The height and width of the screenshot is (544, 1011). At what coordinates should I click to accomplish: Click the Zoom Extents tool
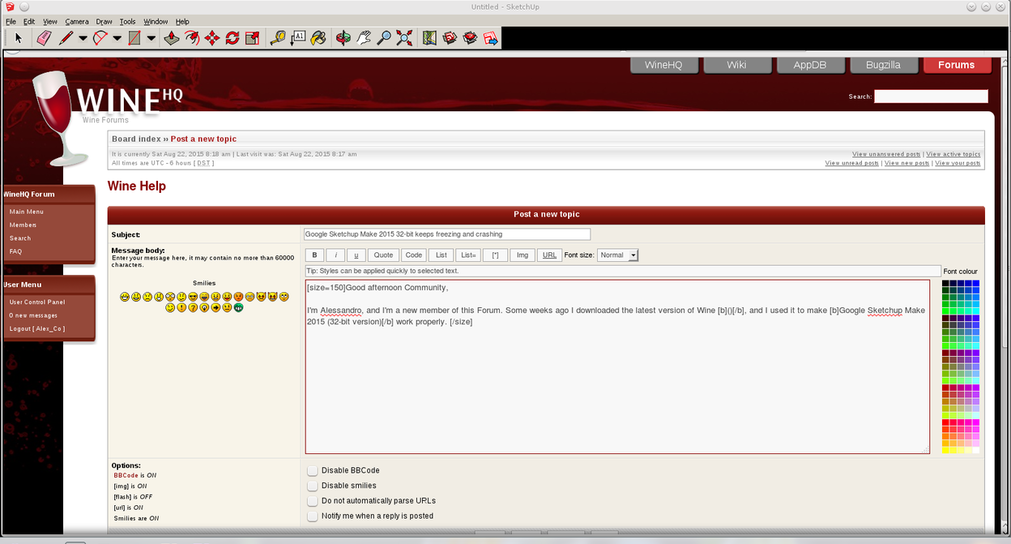click(404, 38)
